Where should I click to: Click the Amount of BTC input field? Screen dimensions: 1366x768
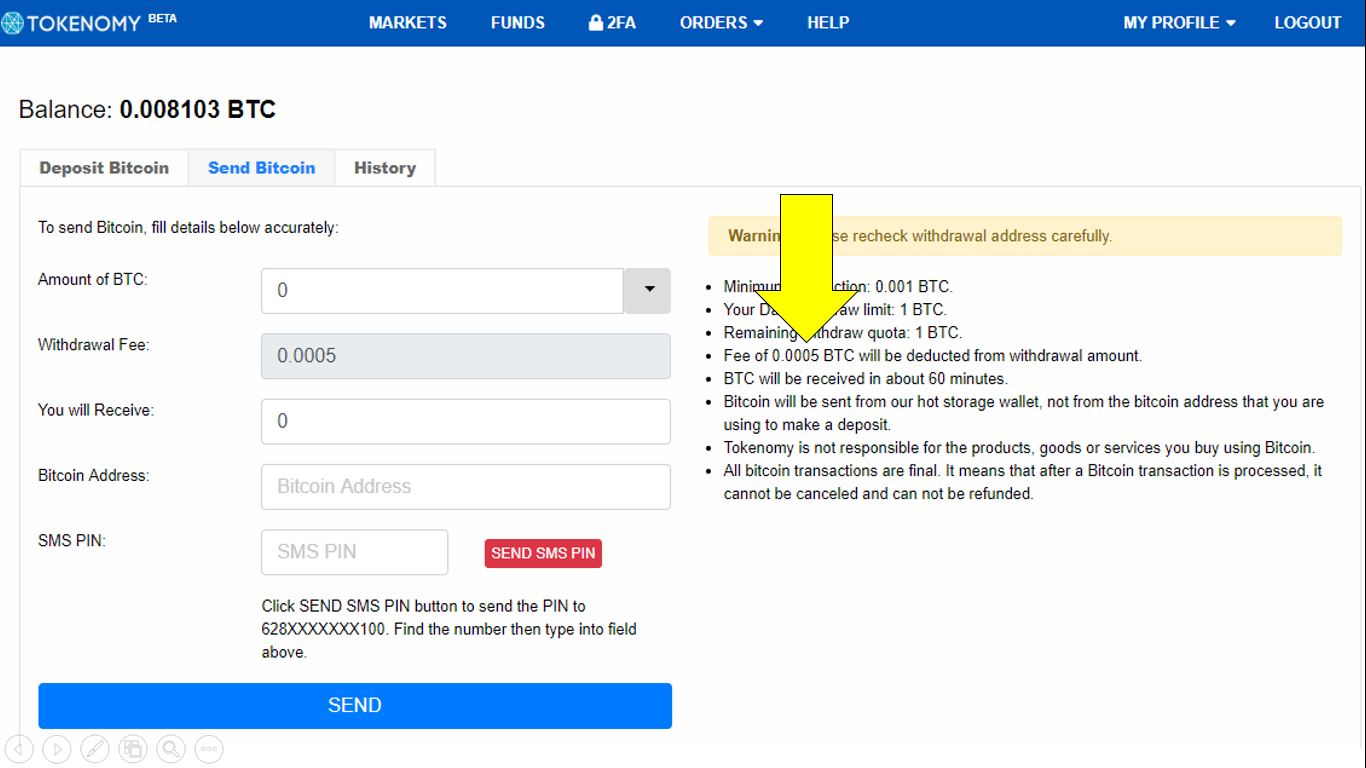[x=443, y=290]
